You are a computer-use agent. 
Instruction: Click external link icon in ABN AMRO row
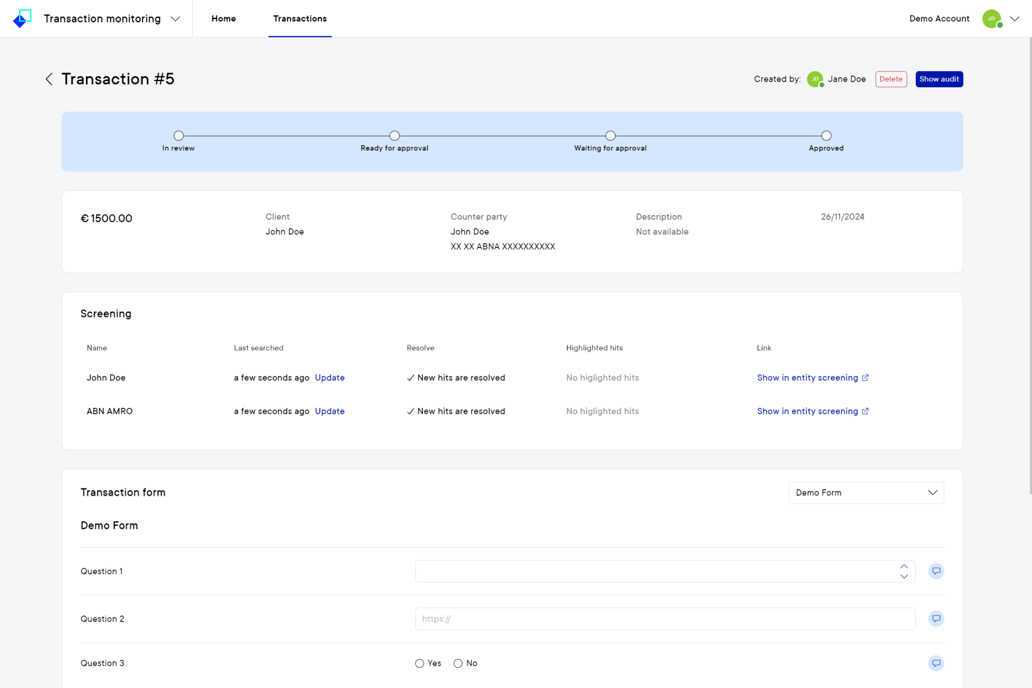coord(865,411)
